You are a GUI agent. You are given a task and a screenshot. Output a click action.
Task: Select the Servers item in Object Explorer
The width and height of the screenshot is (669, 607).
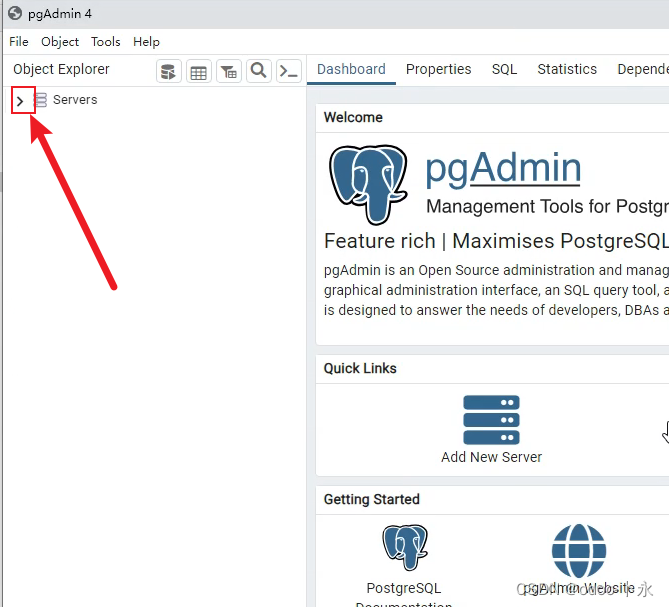(x=75, y=100)
